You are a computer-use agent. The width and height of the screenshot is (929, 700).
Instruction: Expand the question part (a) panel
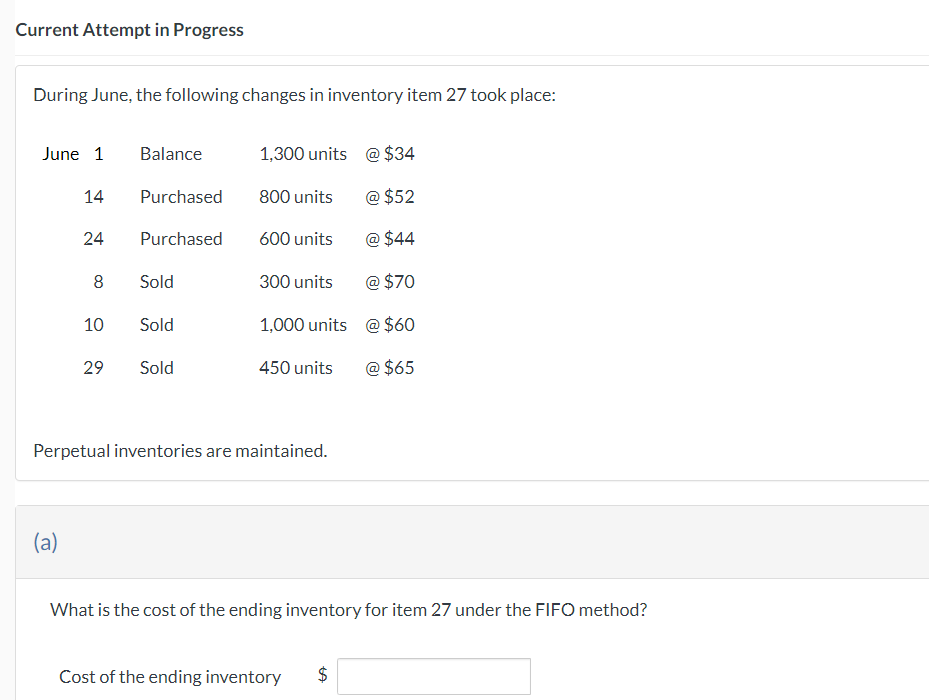pos(44,541)
